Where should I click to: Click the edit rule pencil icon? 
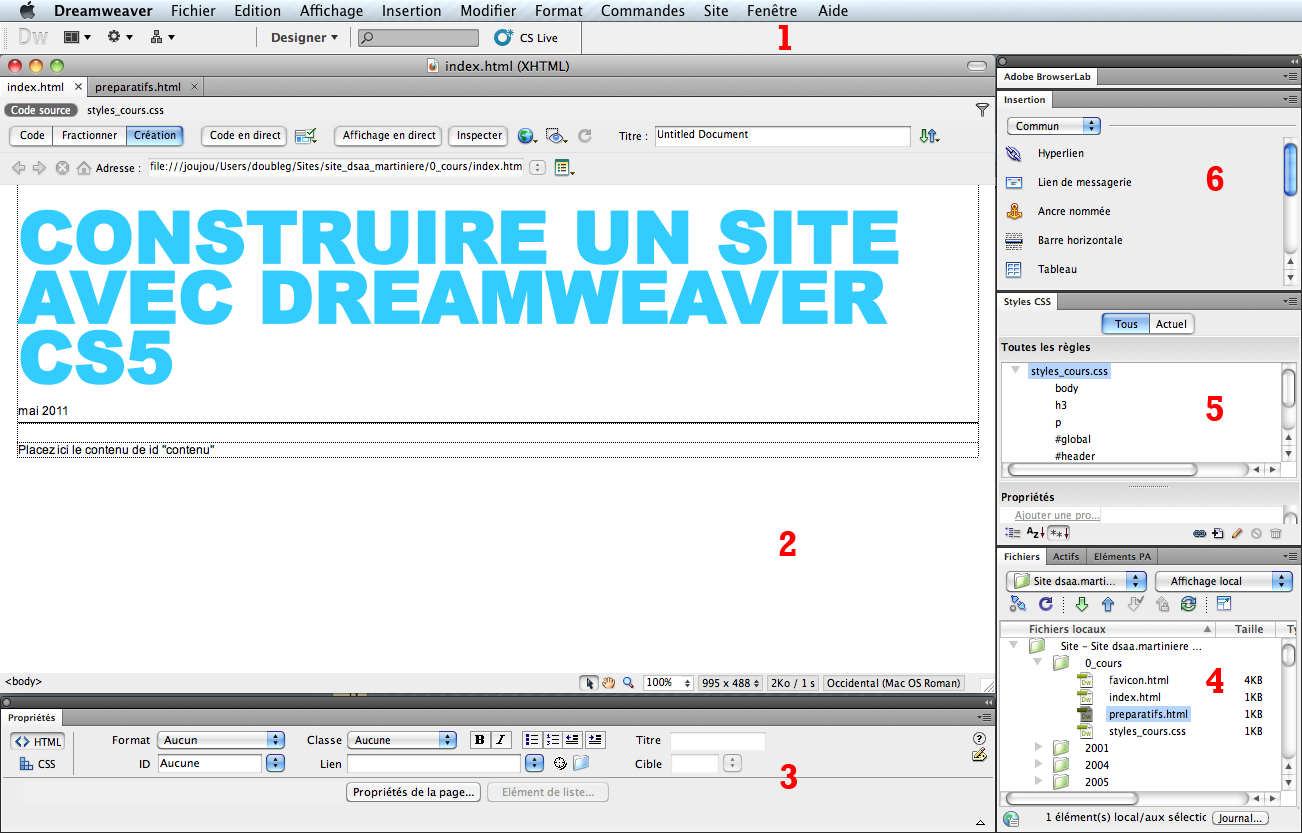(x=1237, y=534)
